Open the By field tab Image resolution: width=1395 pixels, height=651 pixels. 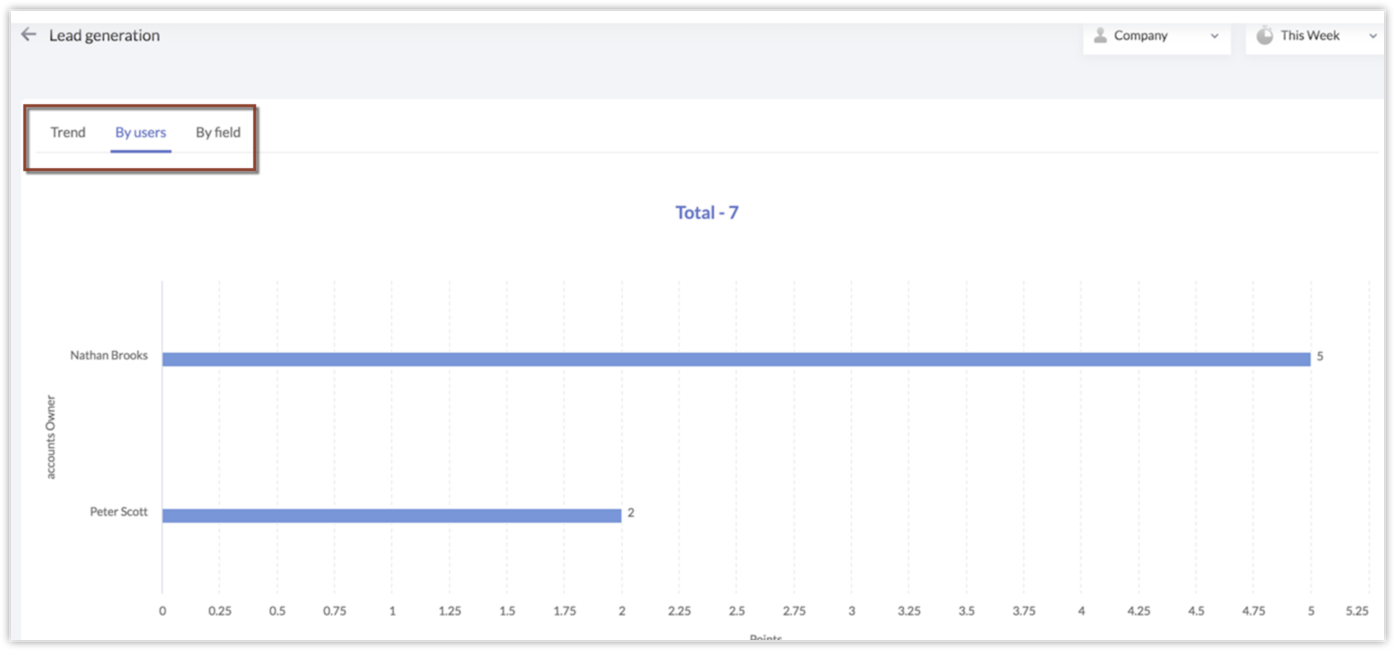click(x=218, y=132)
